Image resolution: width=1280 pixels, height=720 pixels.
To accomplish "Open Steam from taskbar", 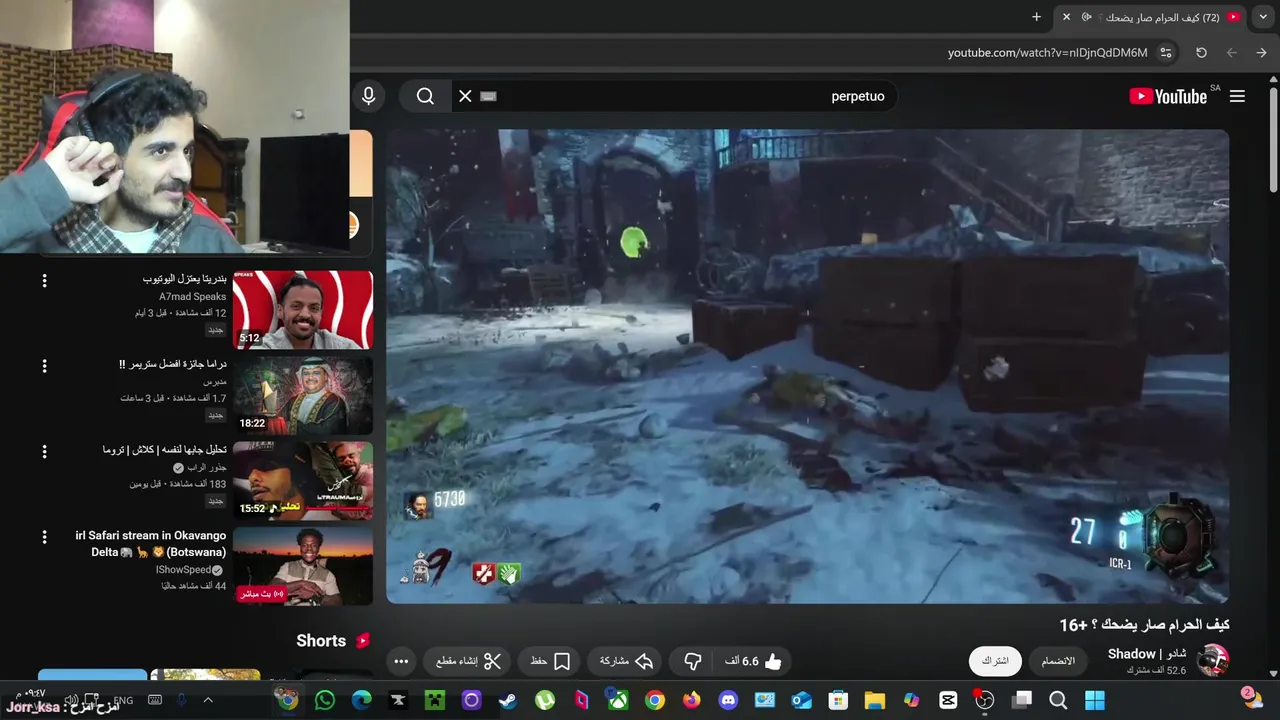I will tap(508, 700).
